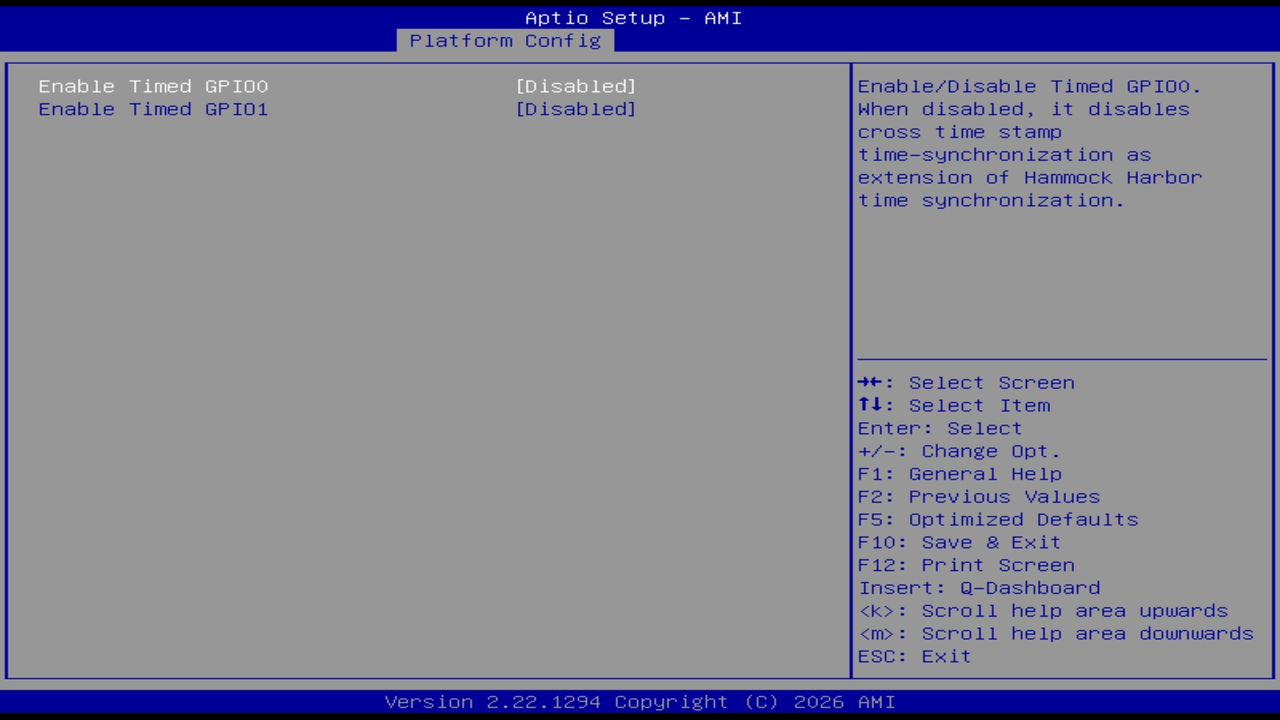The image size is (1280, 720).
Task: Switch to the Platform Config tab
Action: [x=505, y=41]
